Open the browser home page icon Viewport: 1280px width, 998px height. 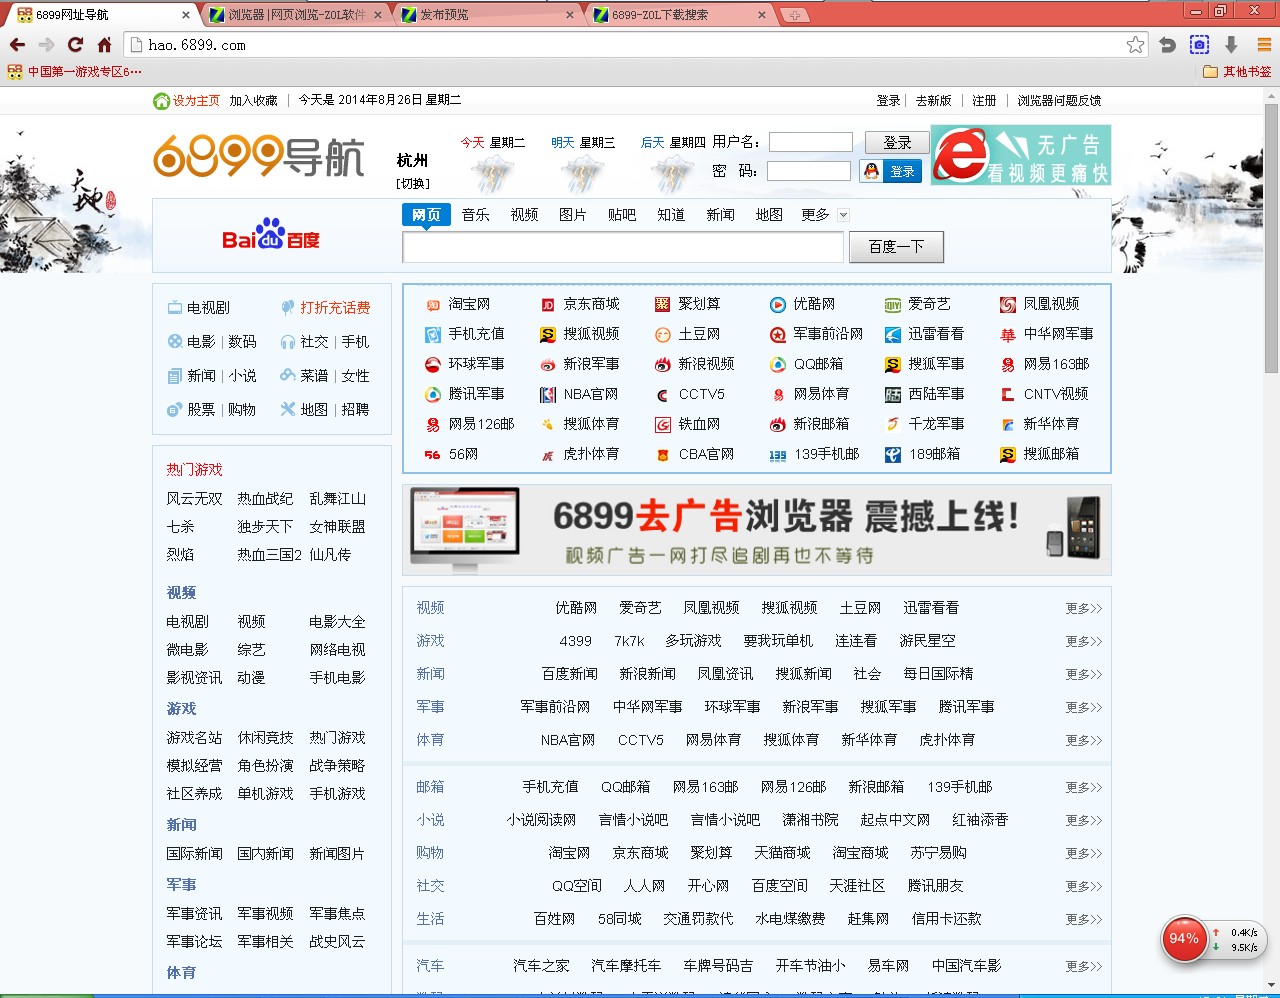[x=104, y=45]
